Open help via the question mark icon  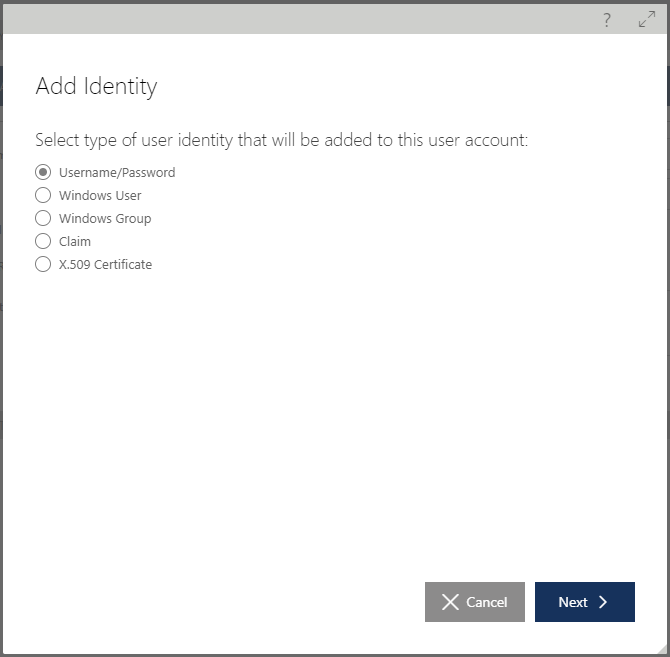click(x=607, y=20)
